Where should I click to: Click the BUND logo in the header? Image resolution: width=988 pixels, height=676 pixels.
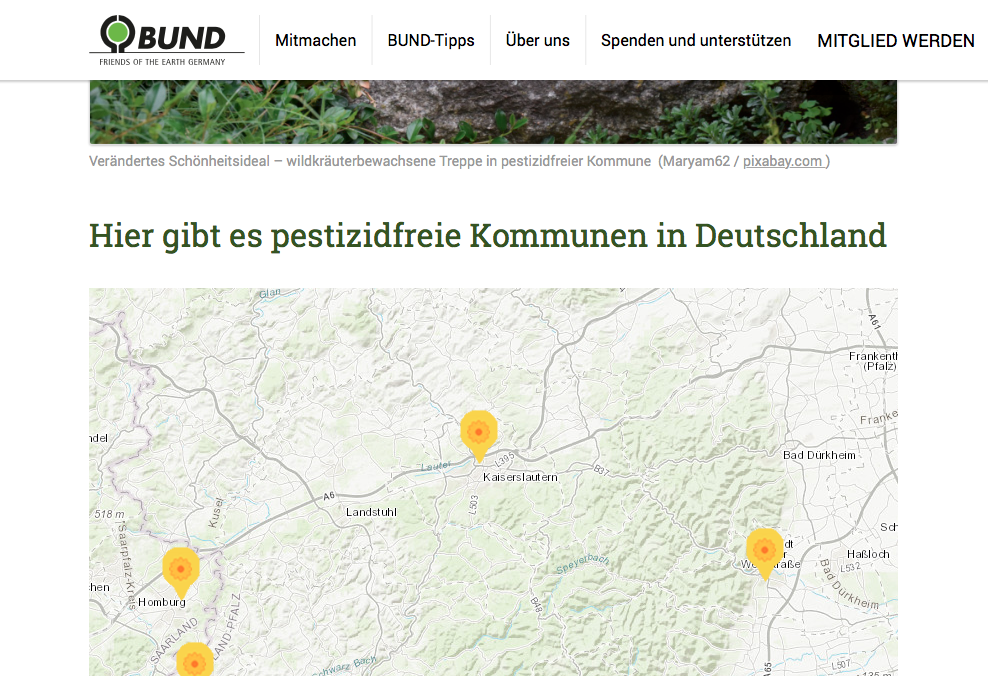[x=165, y=37]
